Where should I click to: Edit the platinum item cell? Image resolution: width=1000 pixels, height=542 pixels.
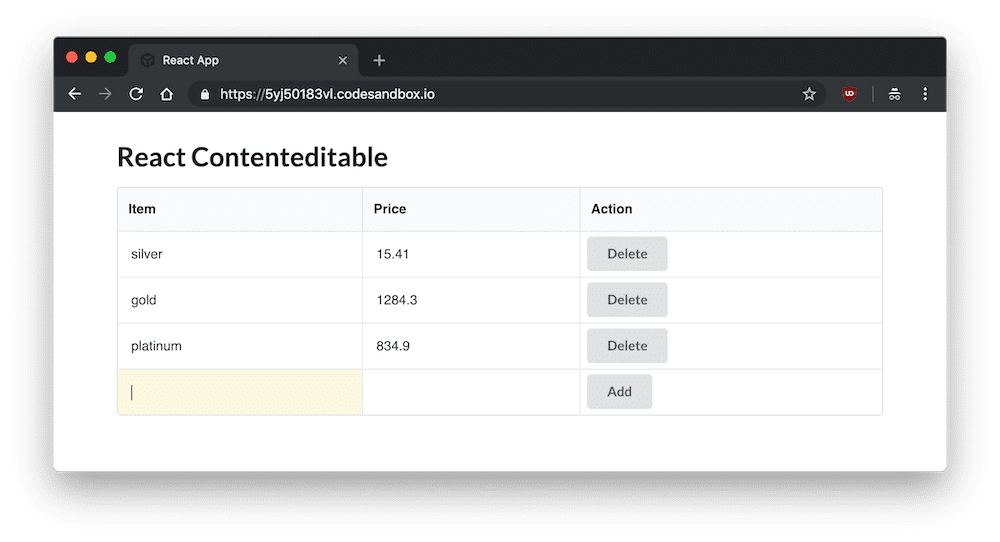[240, 346]
